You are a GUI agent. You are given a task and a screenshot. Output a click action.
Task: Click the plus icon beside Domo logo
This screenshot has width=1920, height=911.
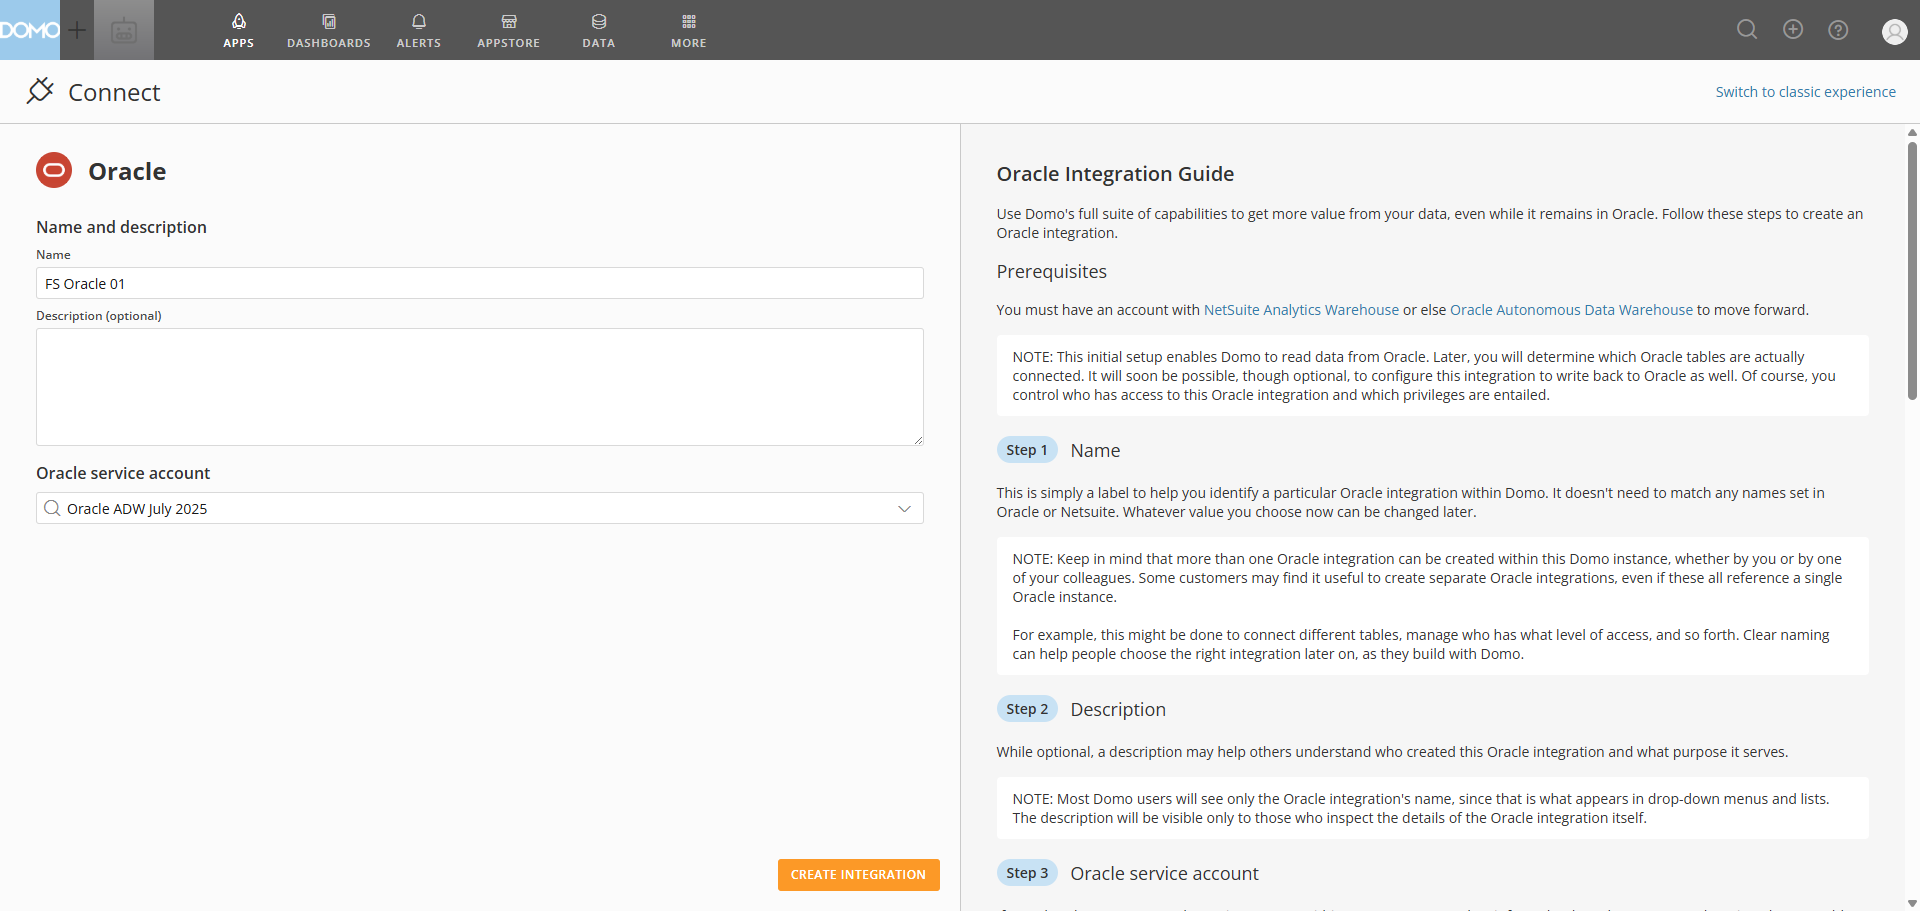tap(77, 30)
